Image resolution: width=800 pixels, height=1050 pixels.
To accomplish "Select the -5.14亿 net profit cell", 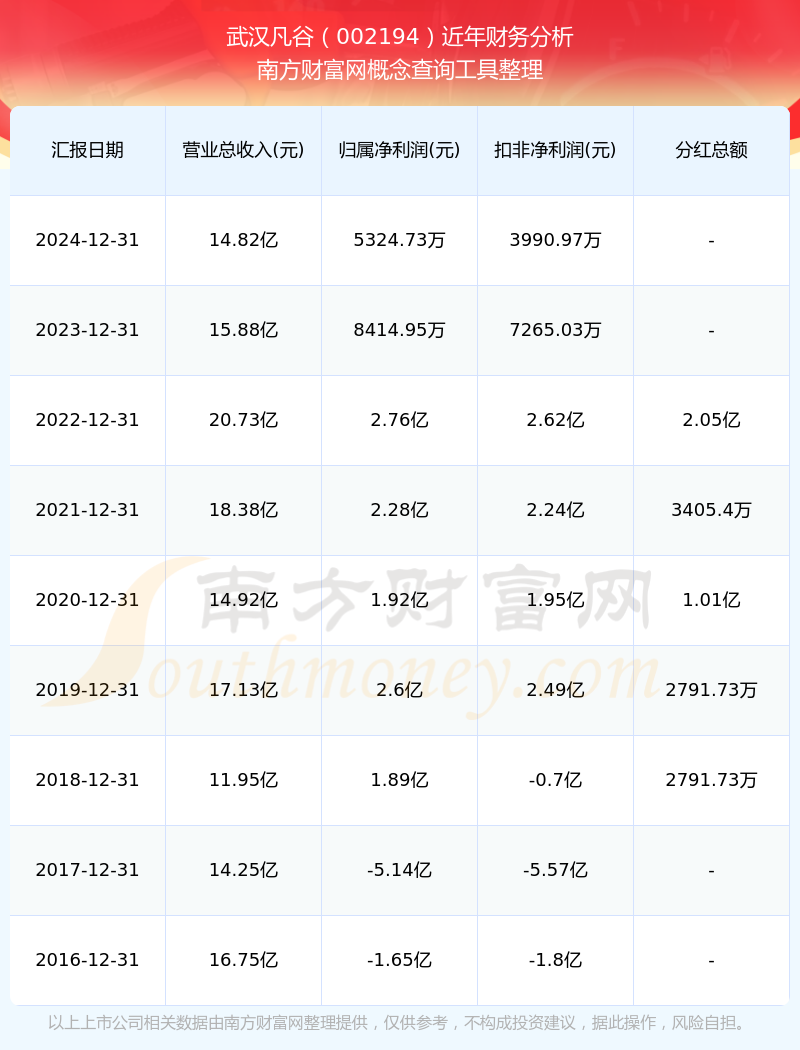I will pyautogui.click(x=399, y=870).
